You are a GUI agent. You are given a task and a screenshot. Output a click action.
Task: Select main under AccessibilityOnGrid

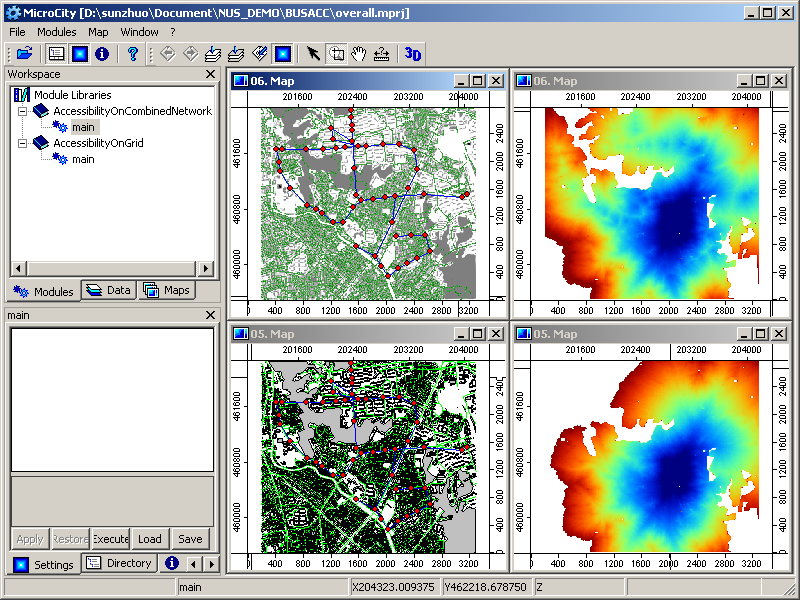coord(83,159)
